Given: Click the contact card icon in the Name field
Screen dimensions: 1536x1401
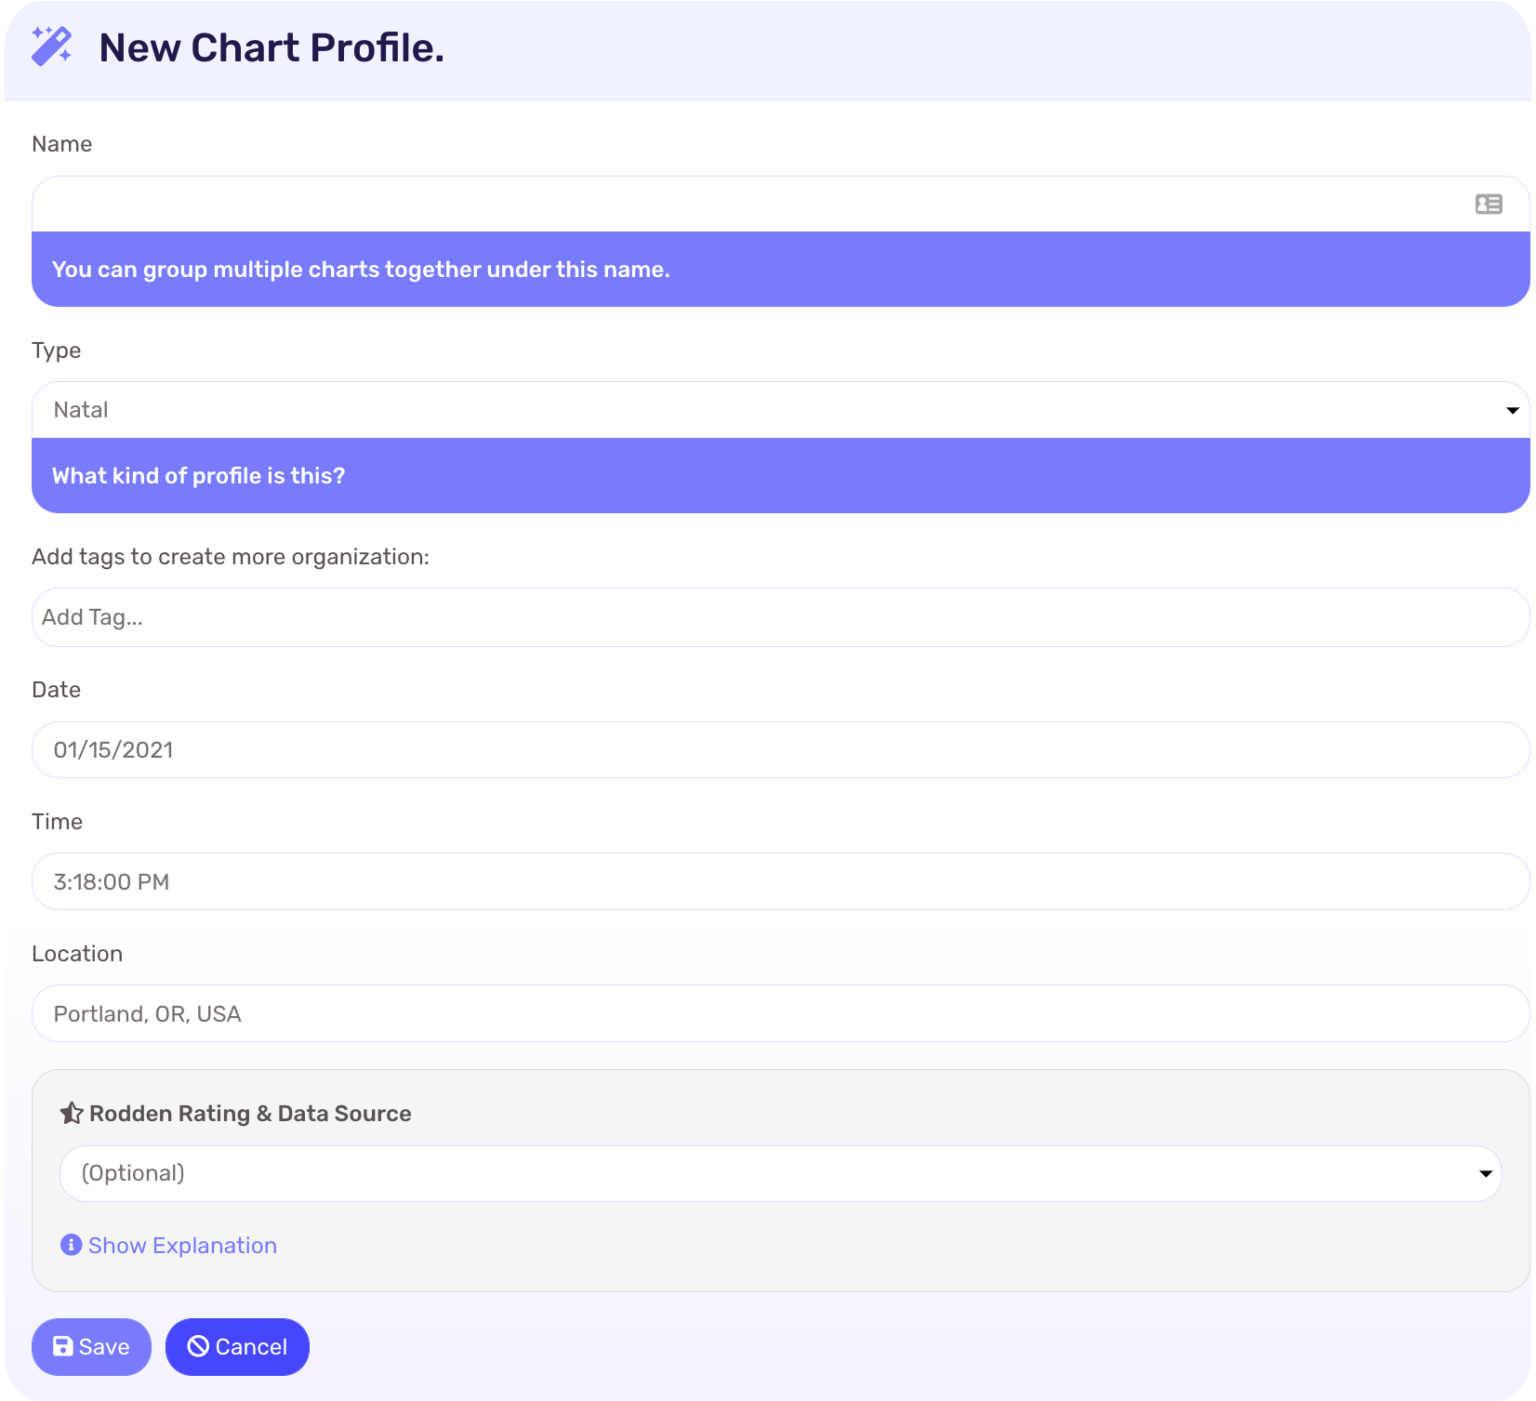Looking at the screenshot, I should 1488,204.
